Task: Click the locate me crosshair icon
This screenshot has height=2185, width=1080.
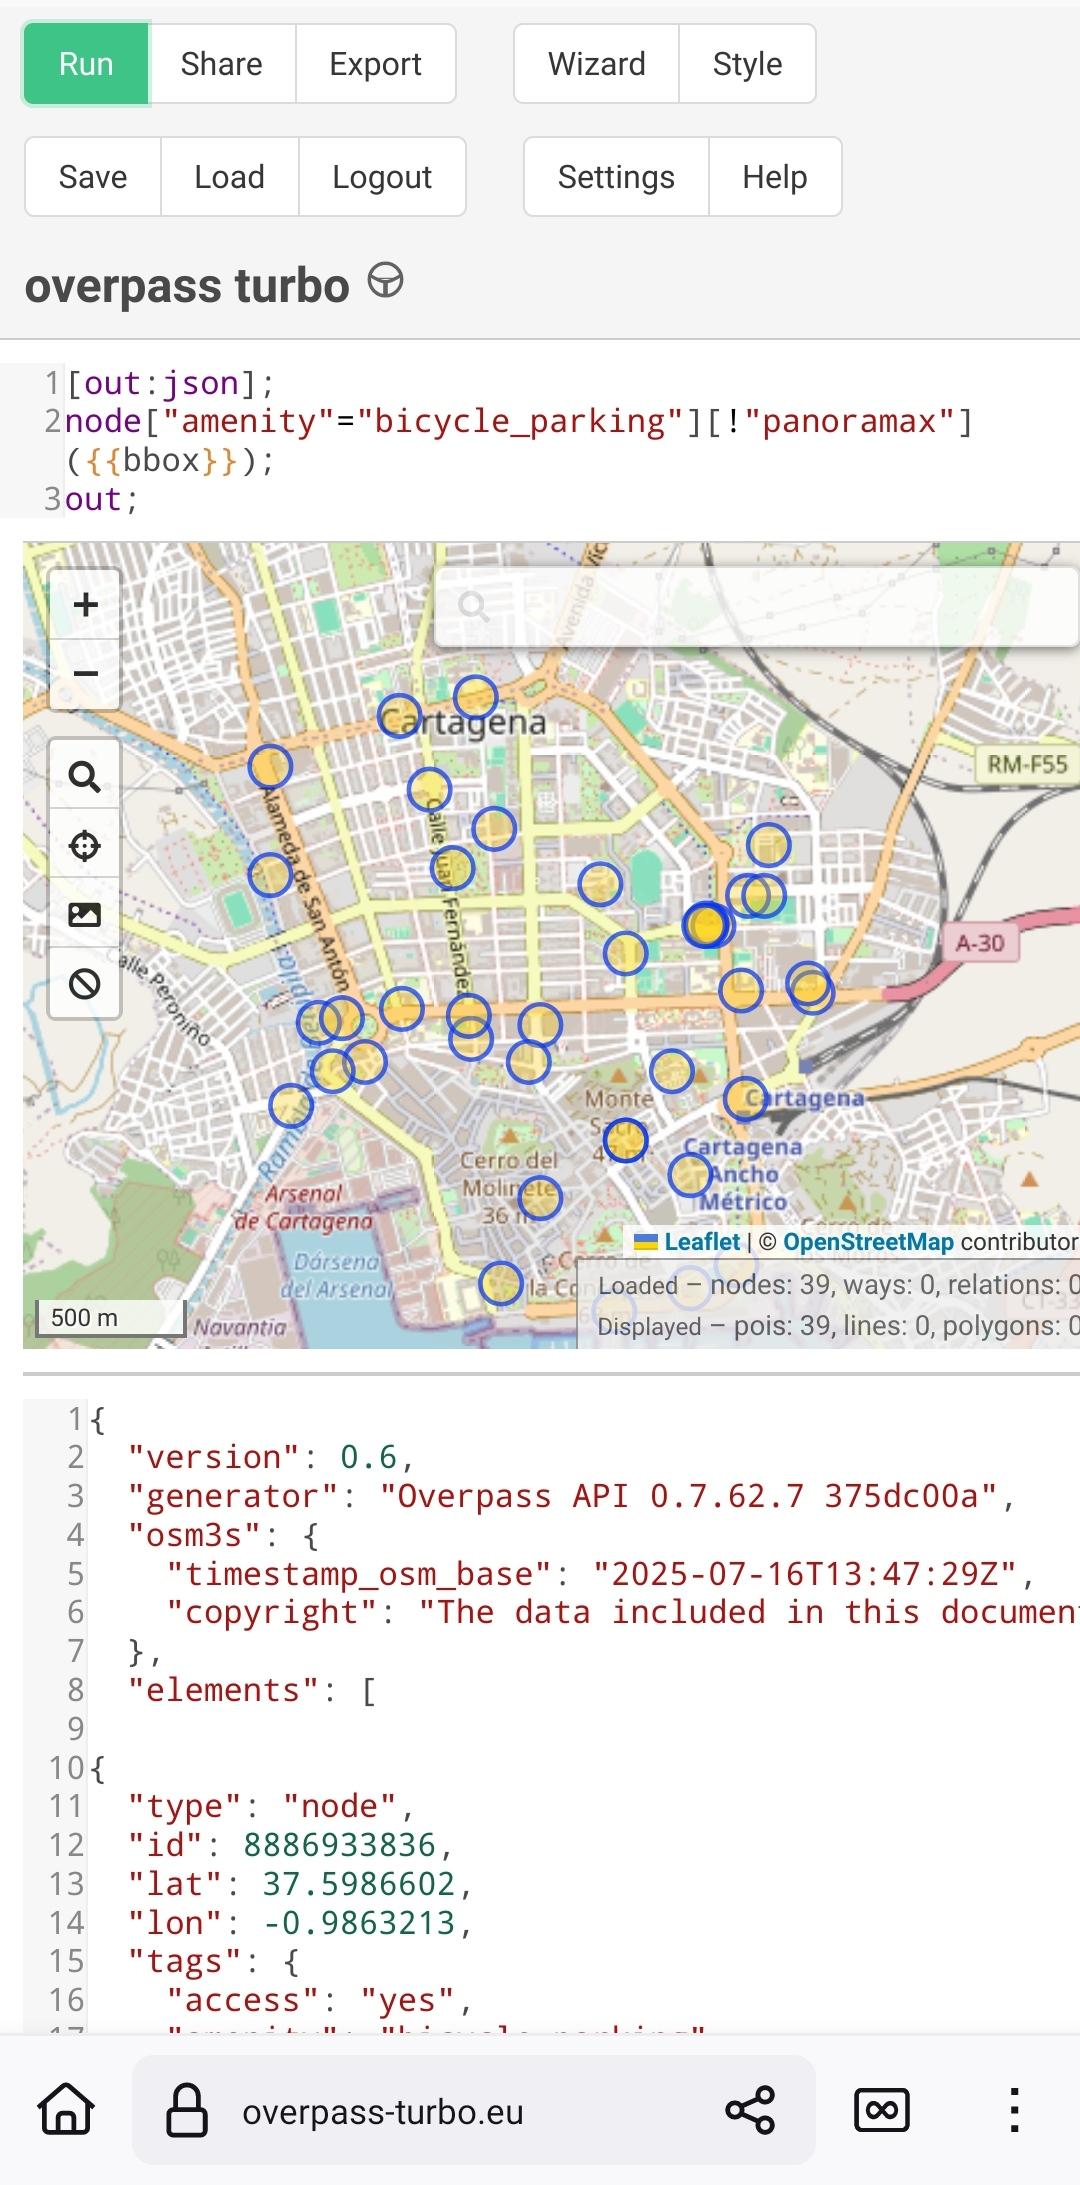Action: (85, 846)
